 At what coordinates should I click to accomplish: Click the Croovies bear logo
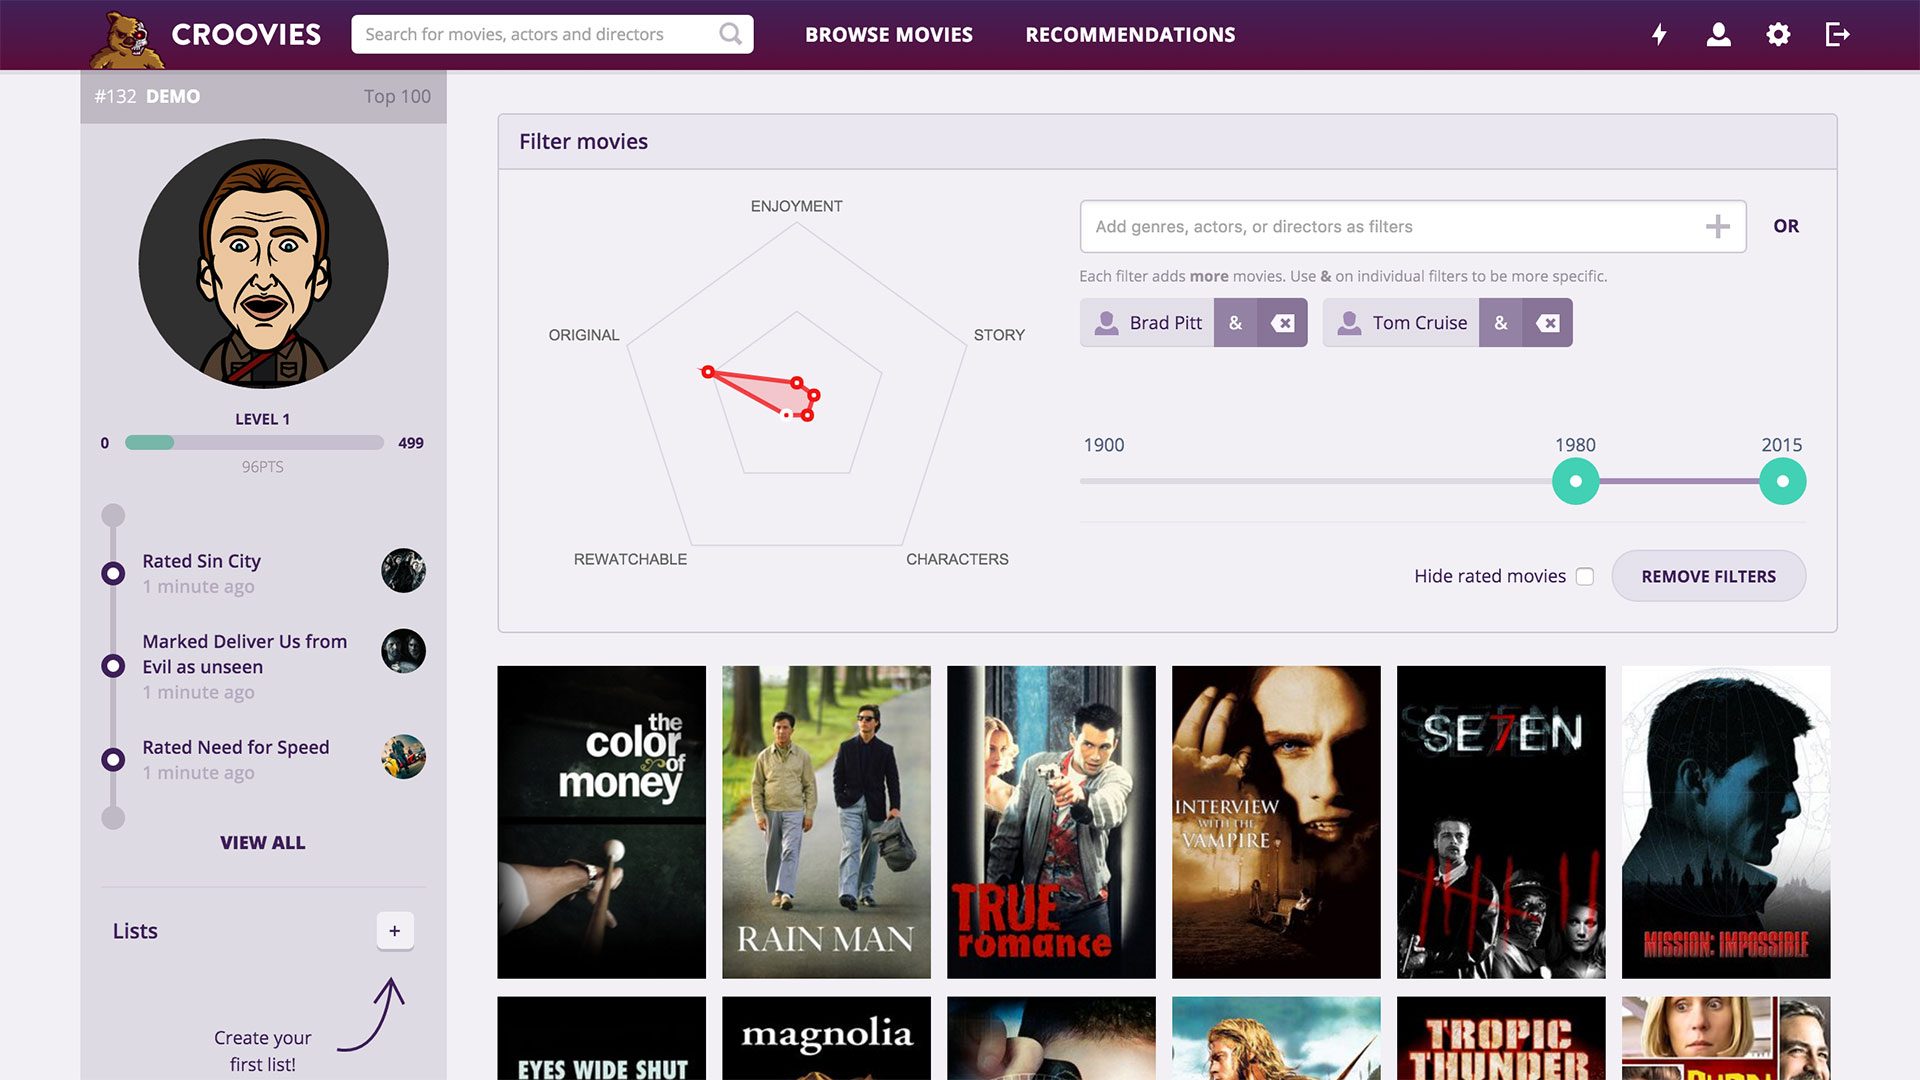pos(127,40)
